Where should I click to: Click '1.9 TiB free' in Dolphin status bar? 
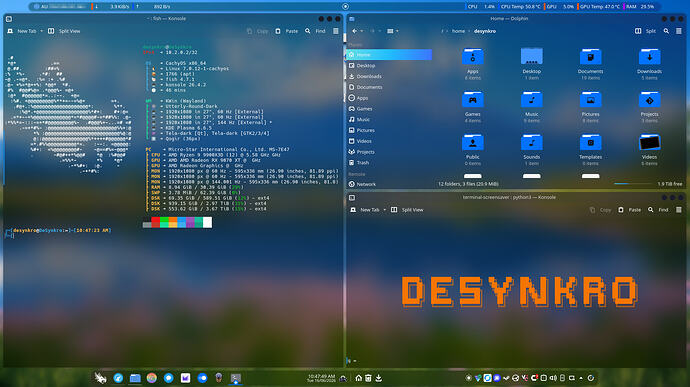click(670, 184)
